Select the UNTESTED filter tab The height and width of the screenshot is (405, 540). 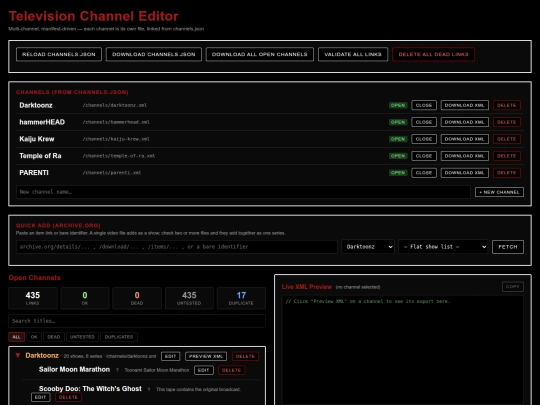[x=82, y=337]
